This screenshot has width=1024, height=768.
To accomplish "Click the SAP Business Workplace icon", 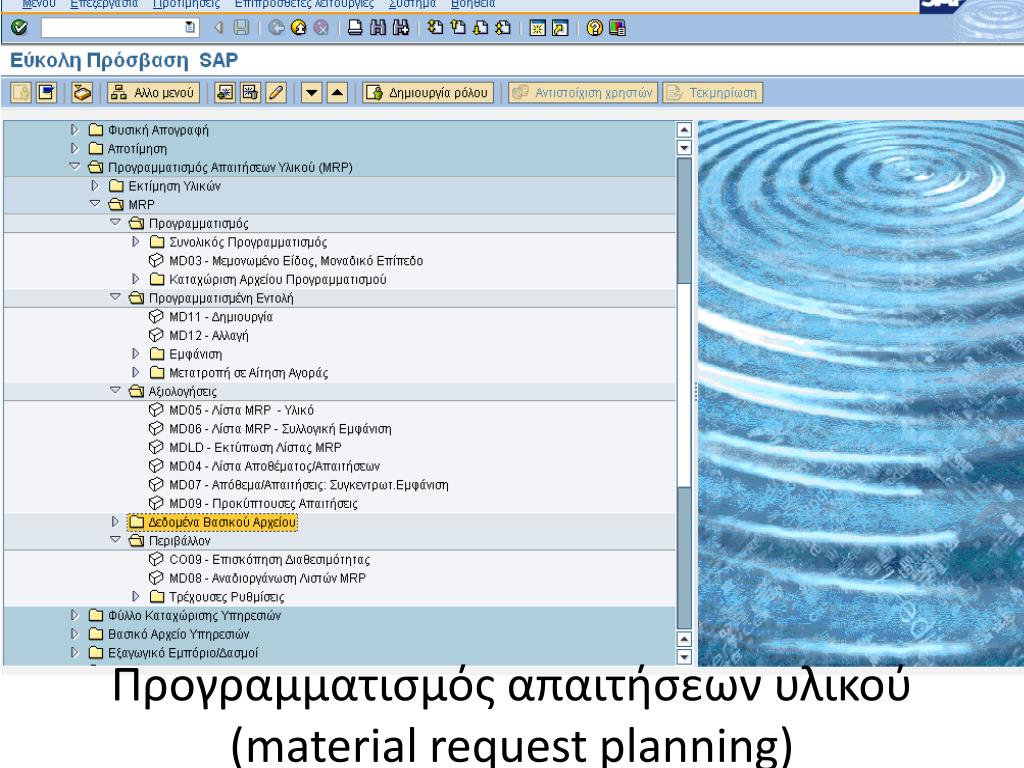I will (82, 92).
